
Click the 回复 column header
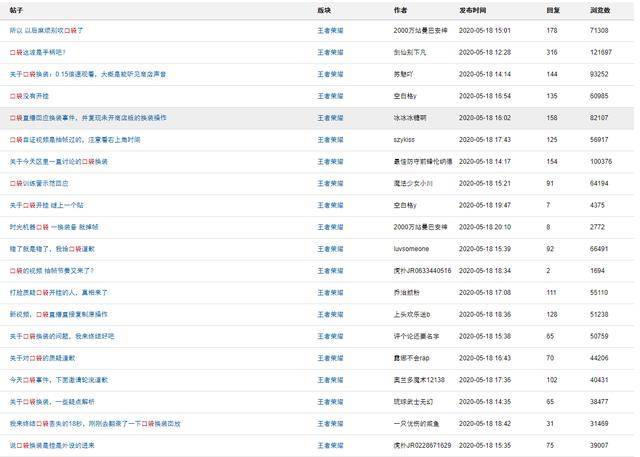pyautogui.click(x=553, y=10)
